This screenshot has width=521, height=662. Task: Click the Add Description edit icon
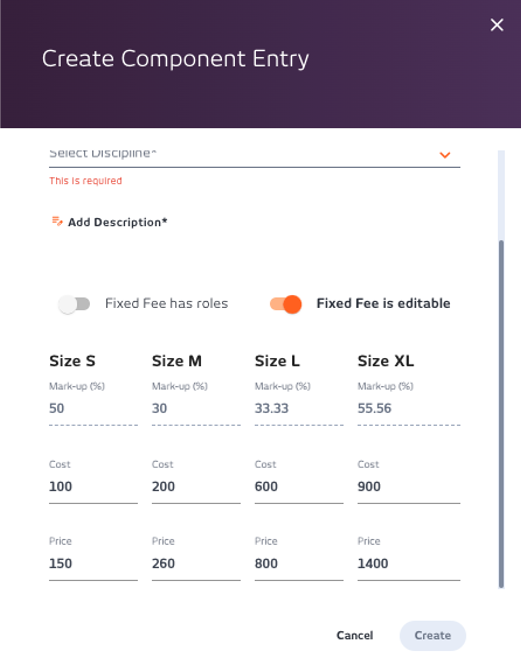[57, 221]
